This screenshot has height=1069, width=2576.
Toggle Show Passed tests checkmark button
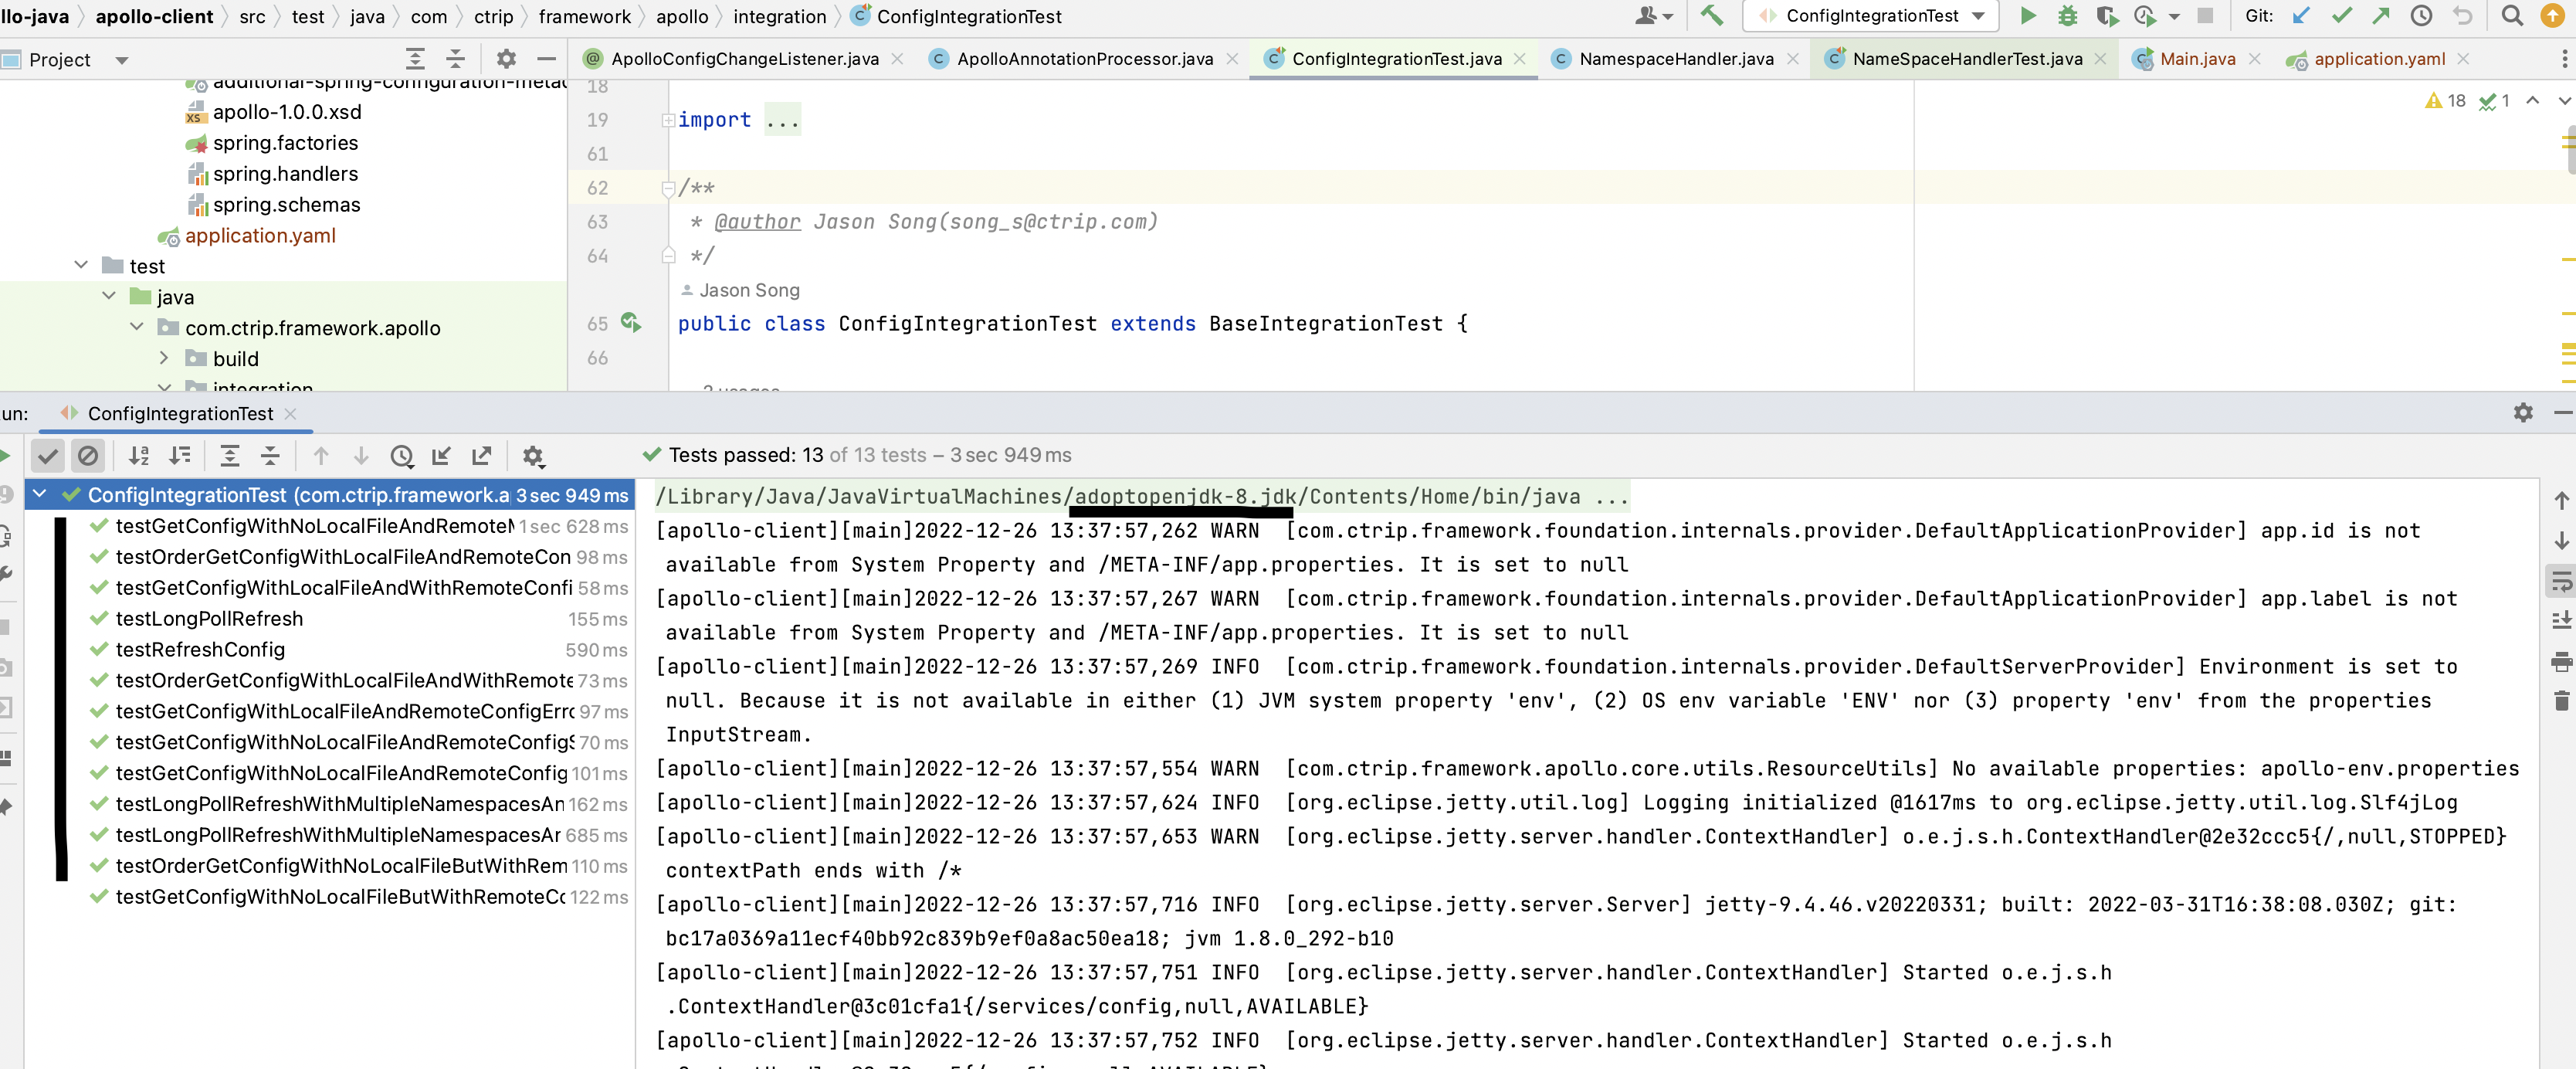(47, 456)
